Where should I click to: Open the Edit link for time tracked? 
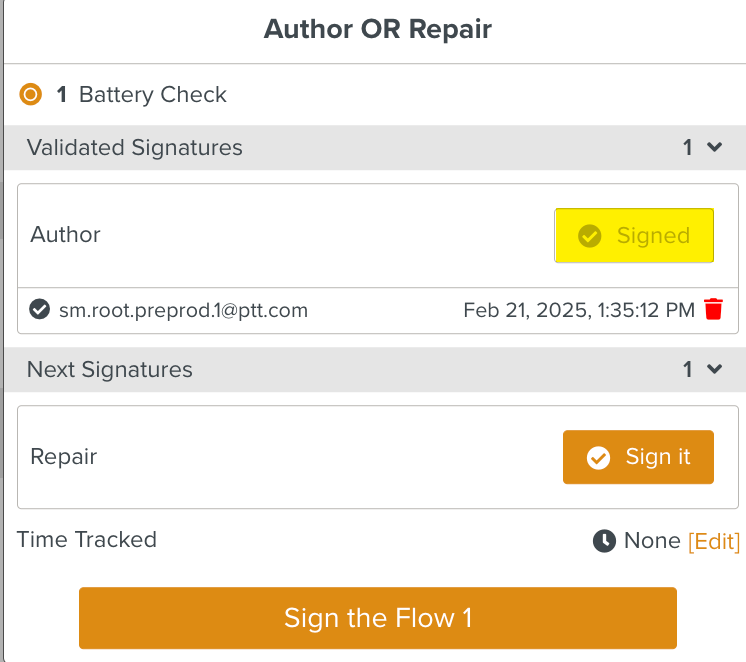(x=714, y=541)
